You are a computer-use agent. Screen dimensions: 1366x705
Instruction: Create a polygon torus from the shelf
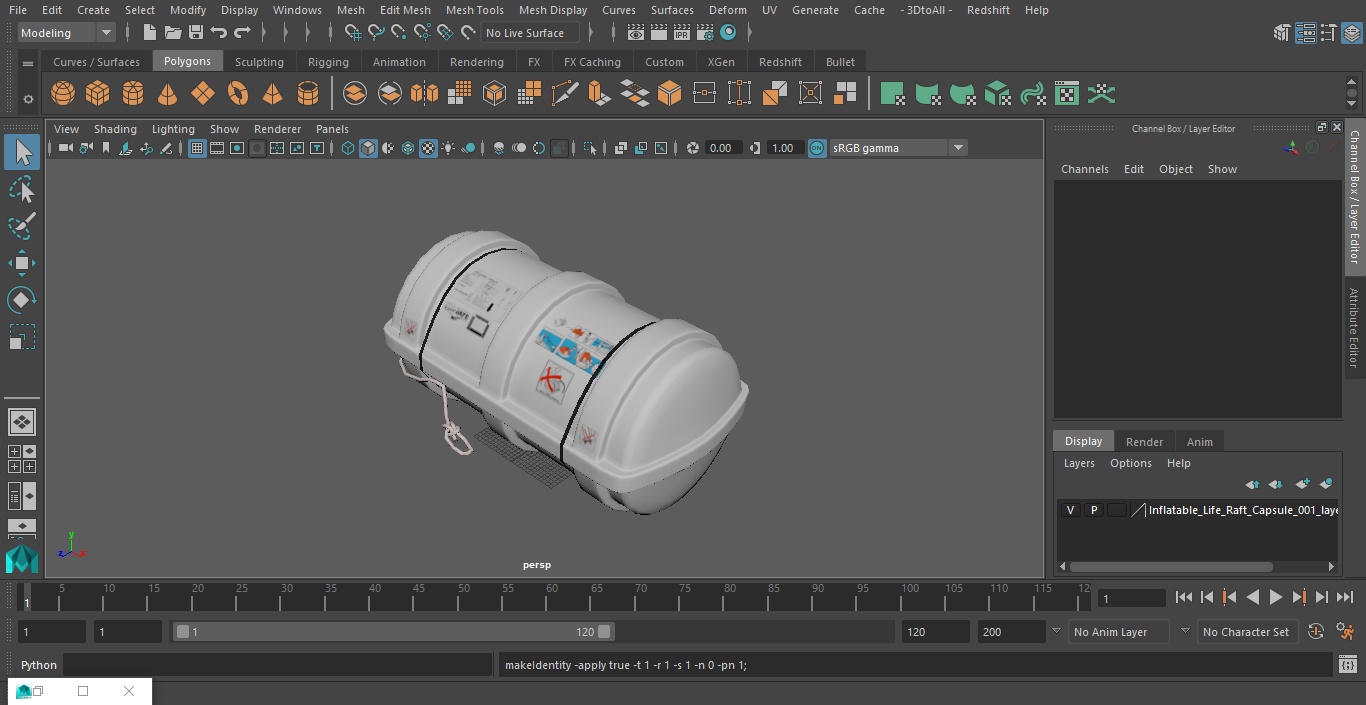coord(237,94)
